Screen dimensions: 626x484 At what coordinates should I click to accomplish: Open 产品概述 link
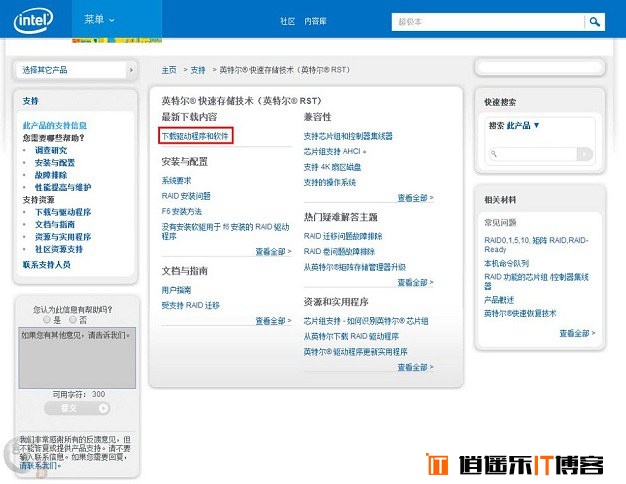click(x=499, y=300)
